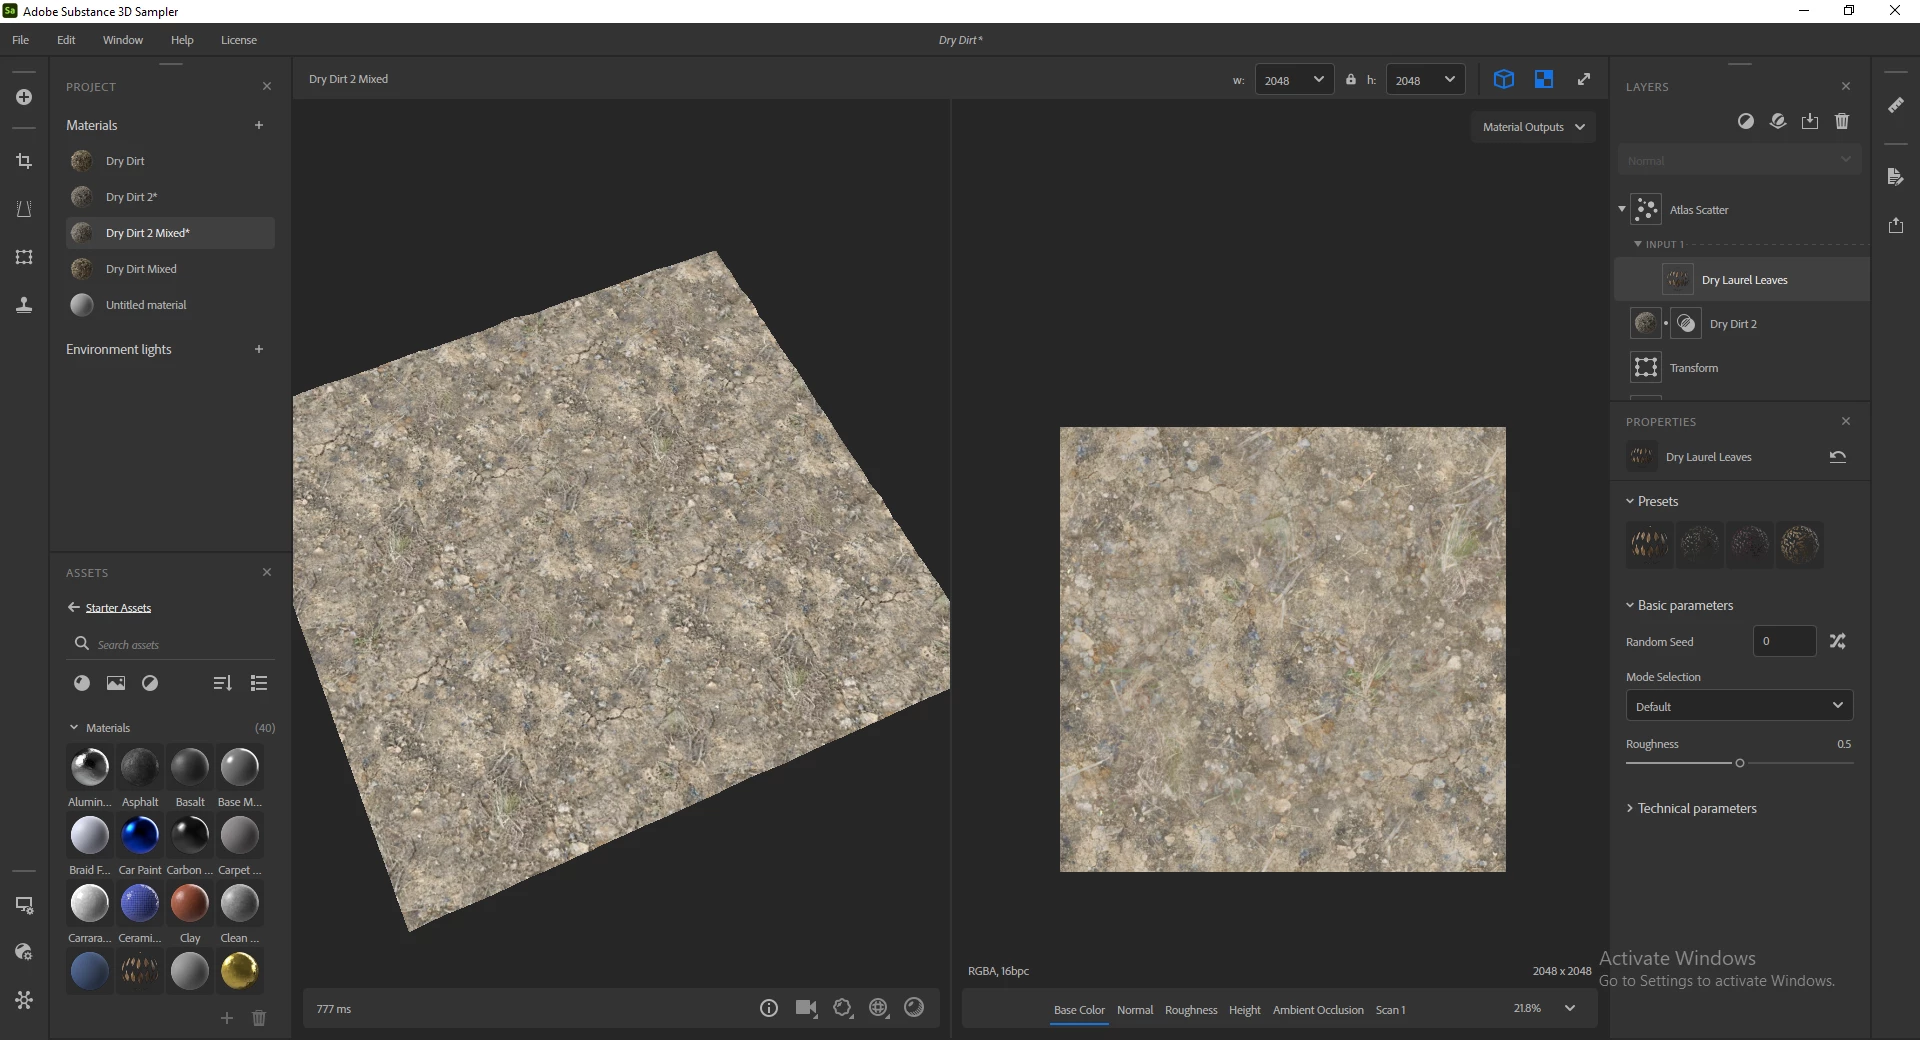1920x1040 pixels.
Task: Reset Dry Laurel Leaves properties to default
Action: point(1837,457)
